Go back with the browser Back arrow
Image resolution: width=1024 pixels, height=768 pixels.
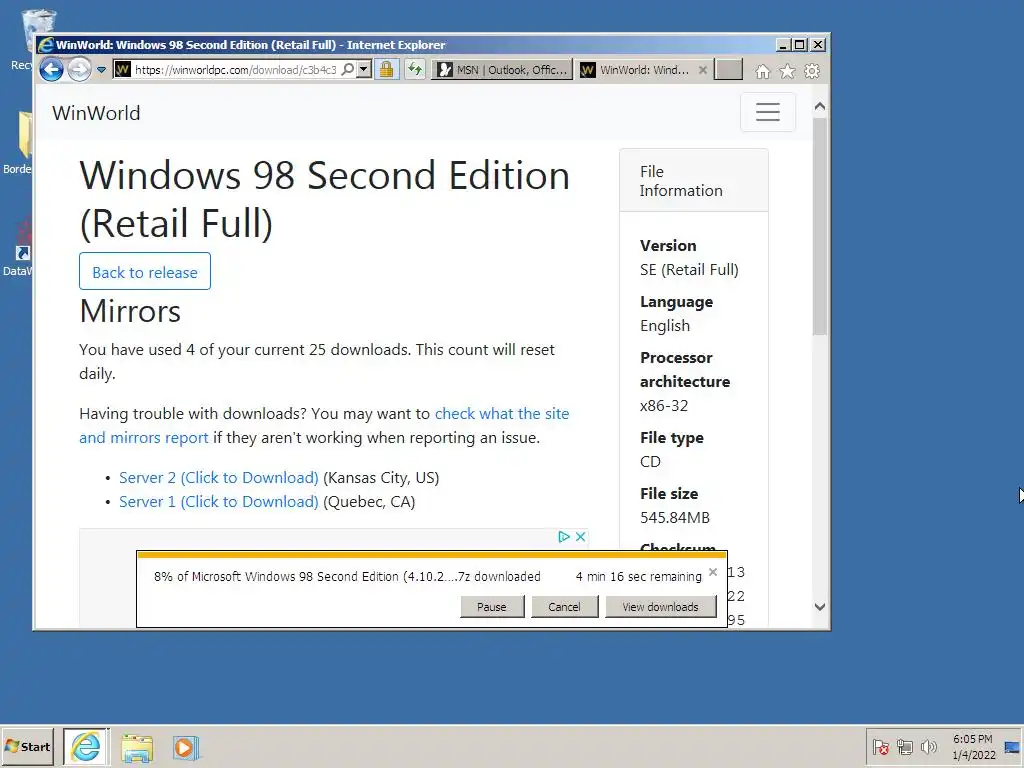(x=51, y=69)
